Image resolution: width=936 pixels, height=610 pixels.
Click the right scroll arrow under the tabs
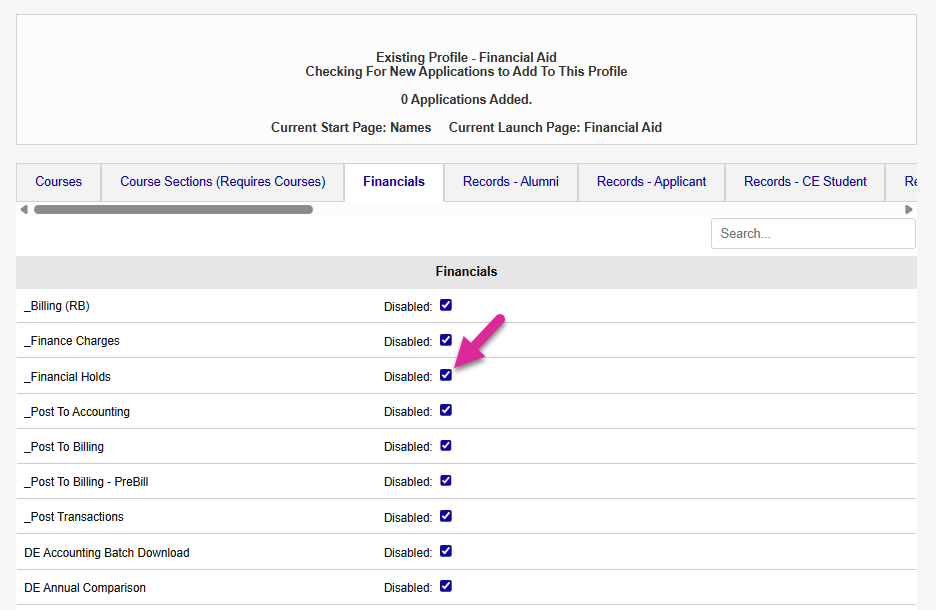[909, 210]
